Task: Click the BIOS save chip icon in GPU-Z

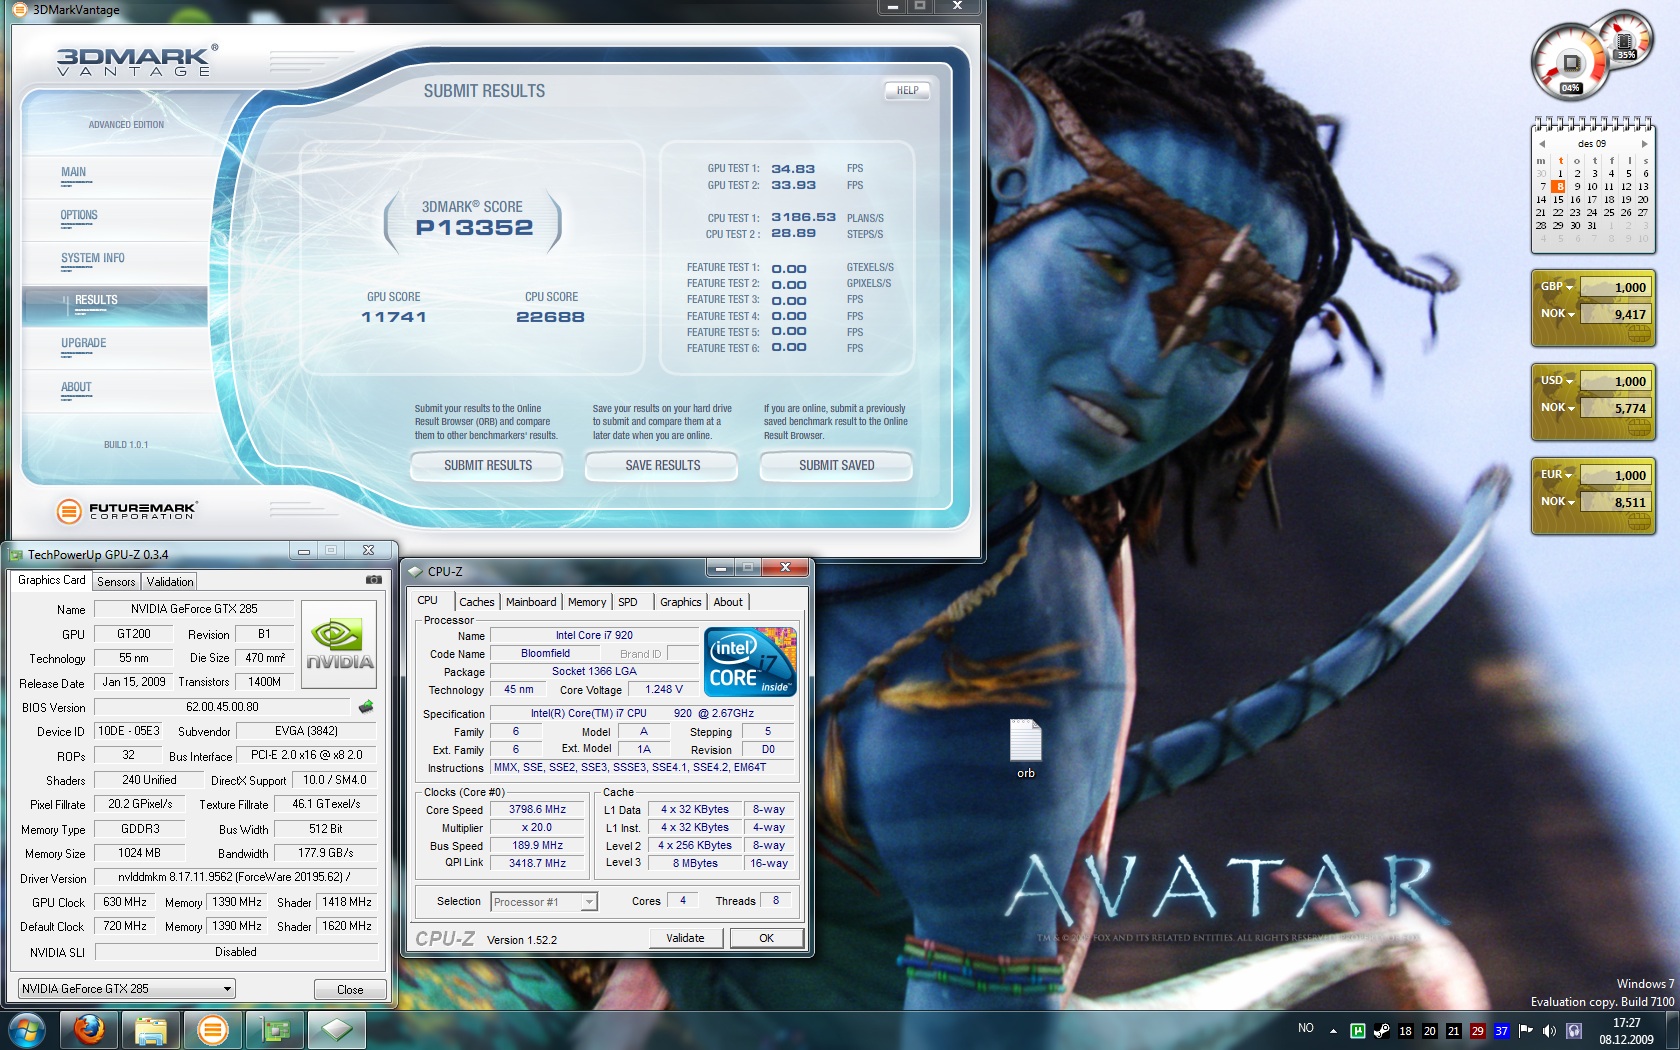Action: [x=366, y=707]
